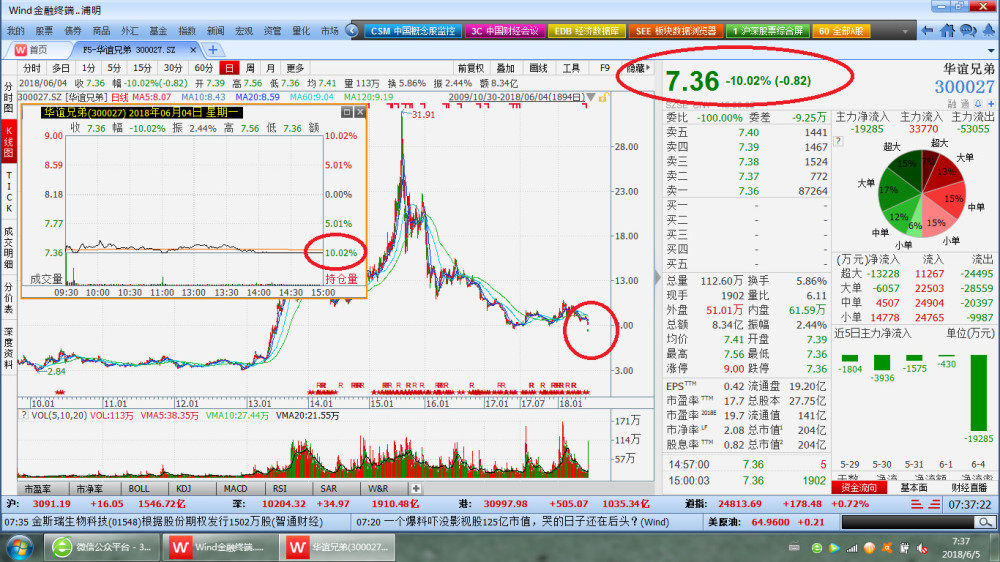Add stock to watchlist with blue plus icon
The width and height of the screenshot is (1000, 562).
click(x=991, y=103)
